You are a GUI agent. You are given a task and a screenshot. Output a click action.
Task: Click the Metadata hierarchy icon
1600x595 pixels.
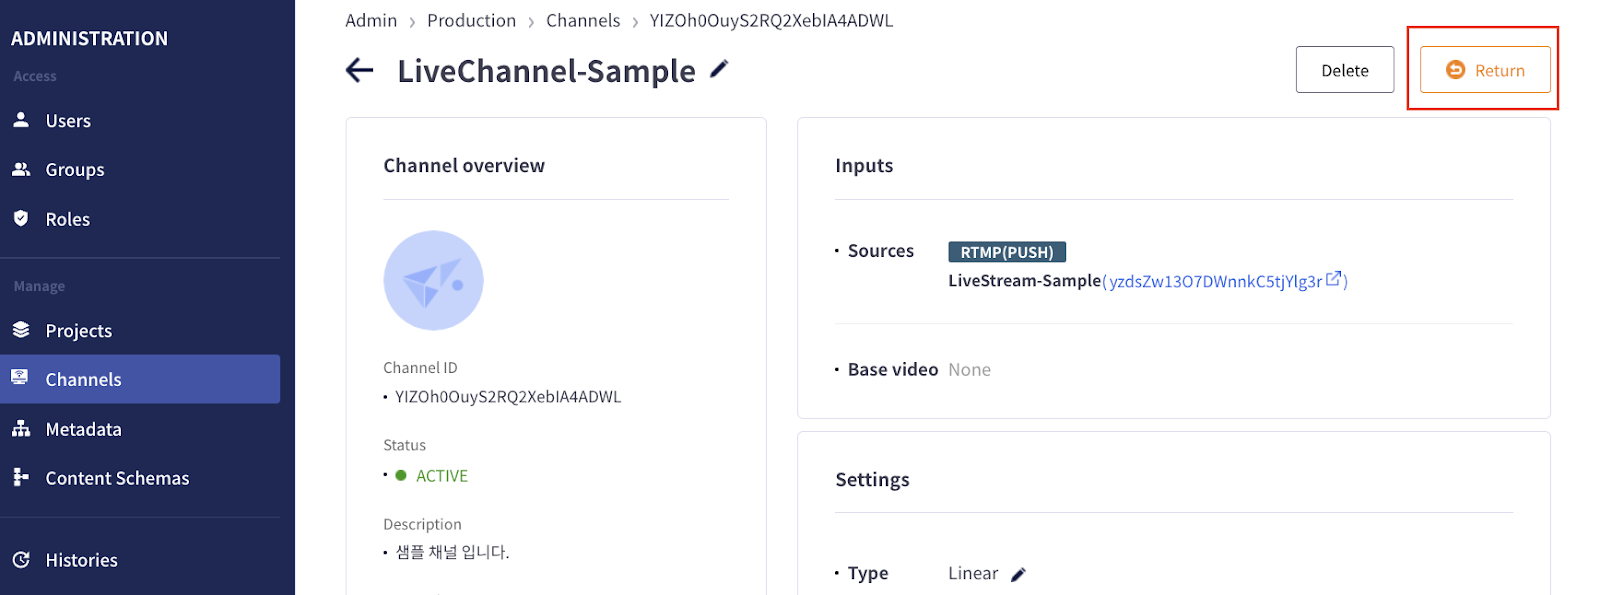point(21,429)
